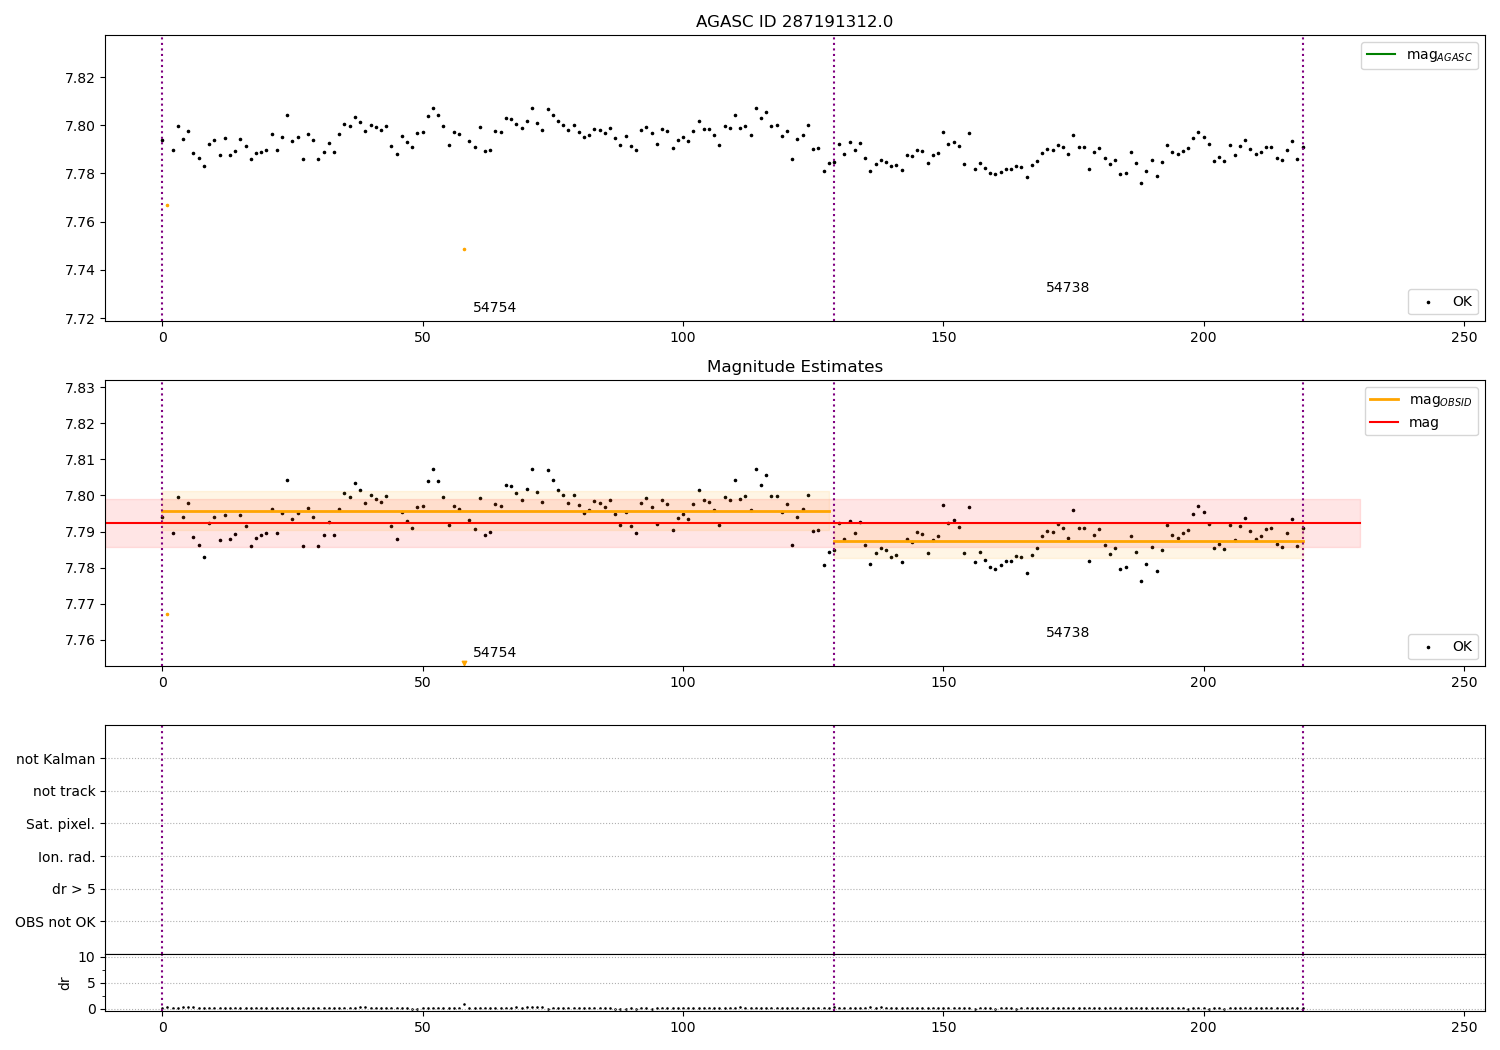Click the 250 x-axis tick under the Magnitude Estimates plot

tap(1464, 683)
